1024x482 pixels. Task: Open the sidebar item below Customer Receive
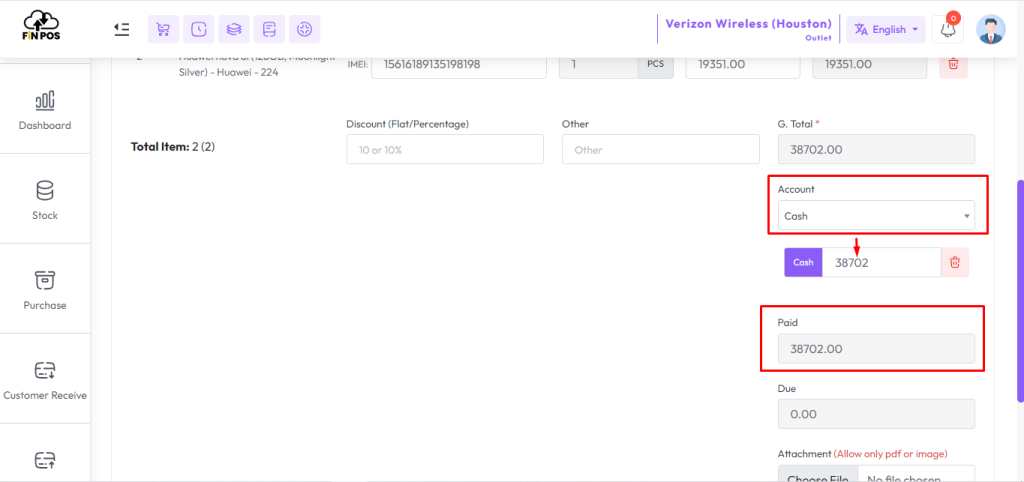[45, 460]
